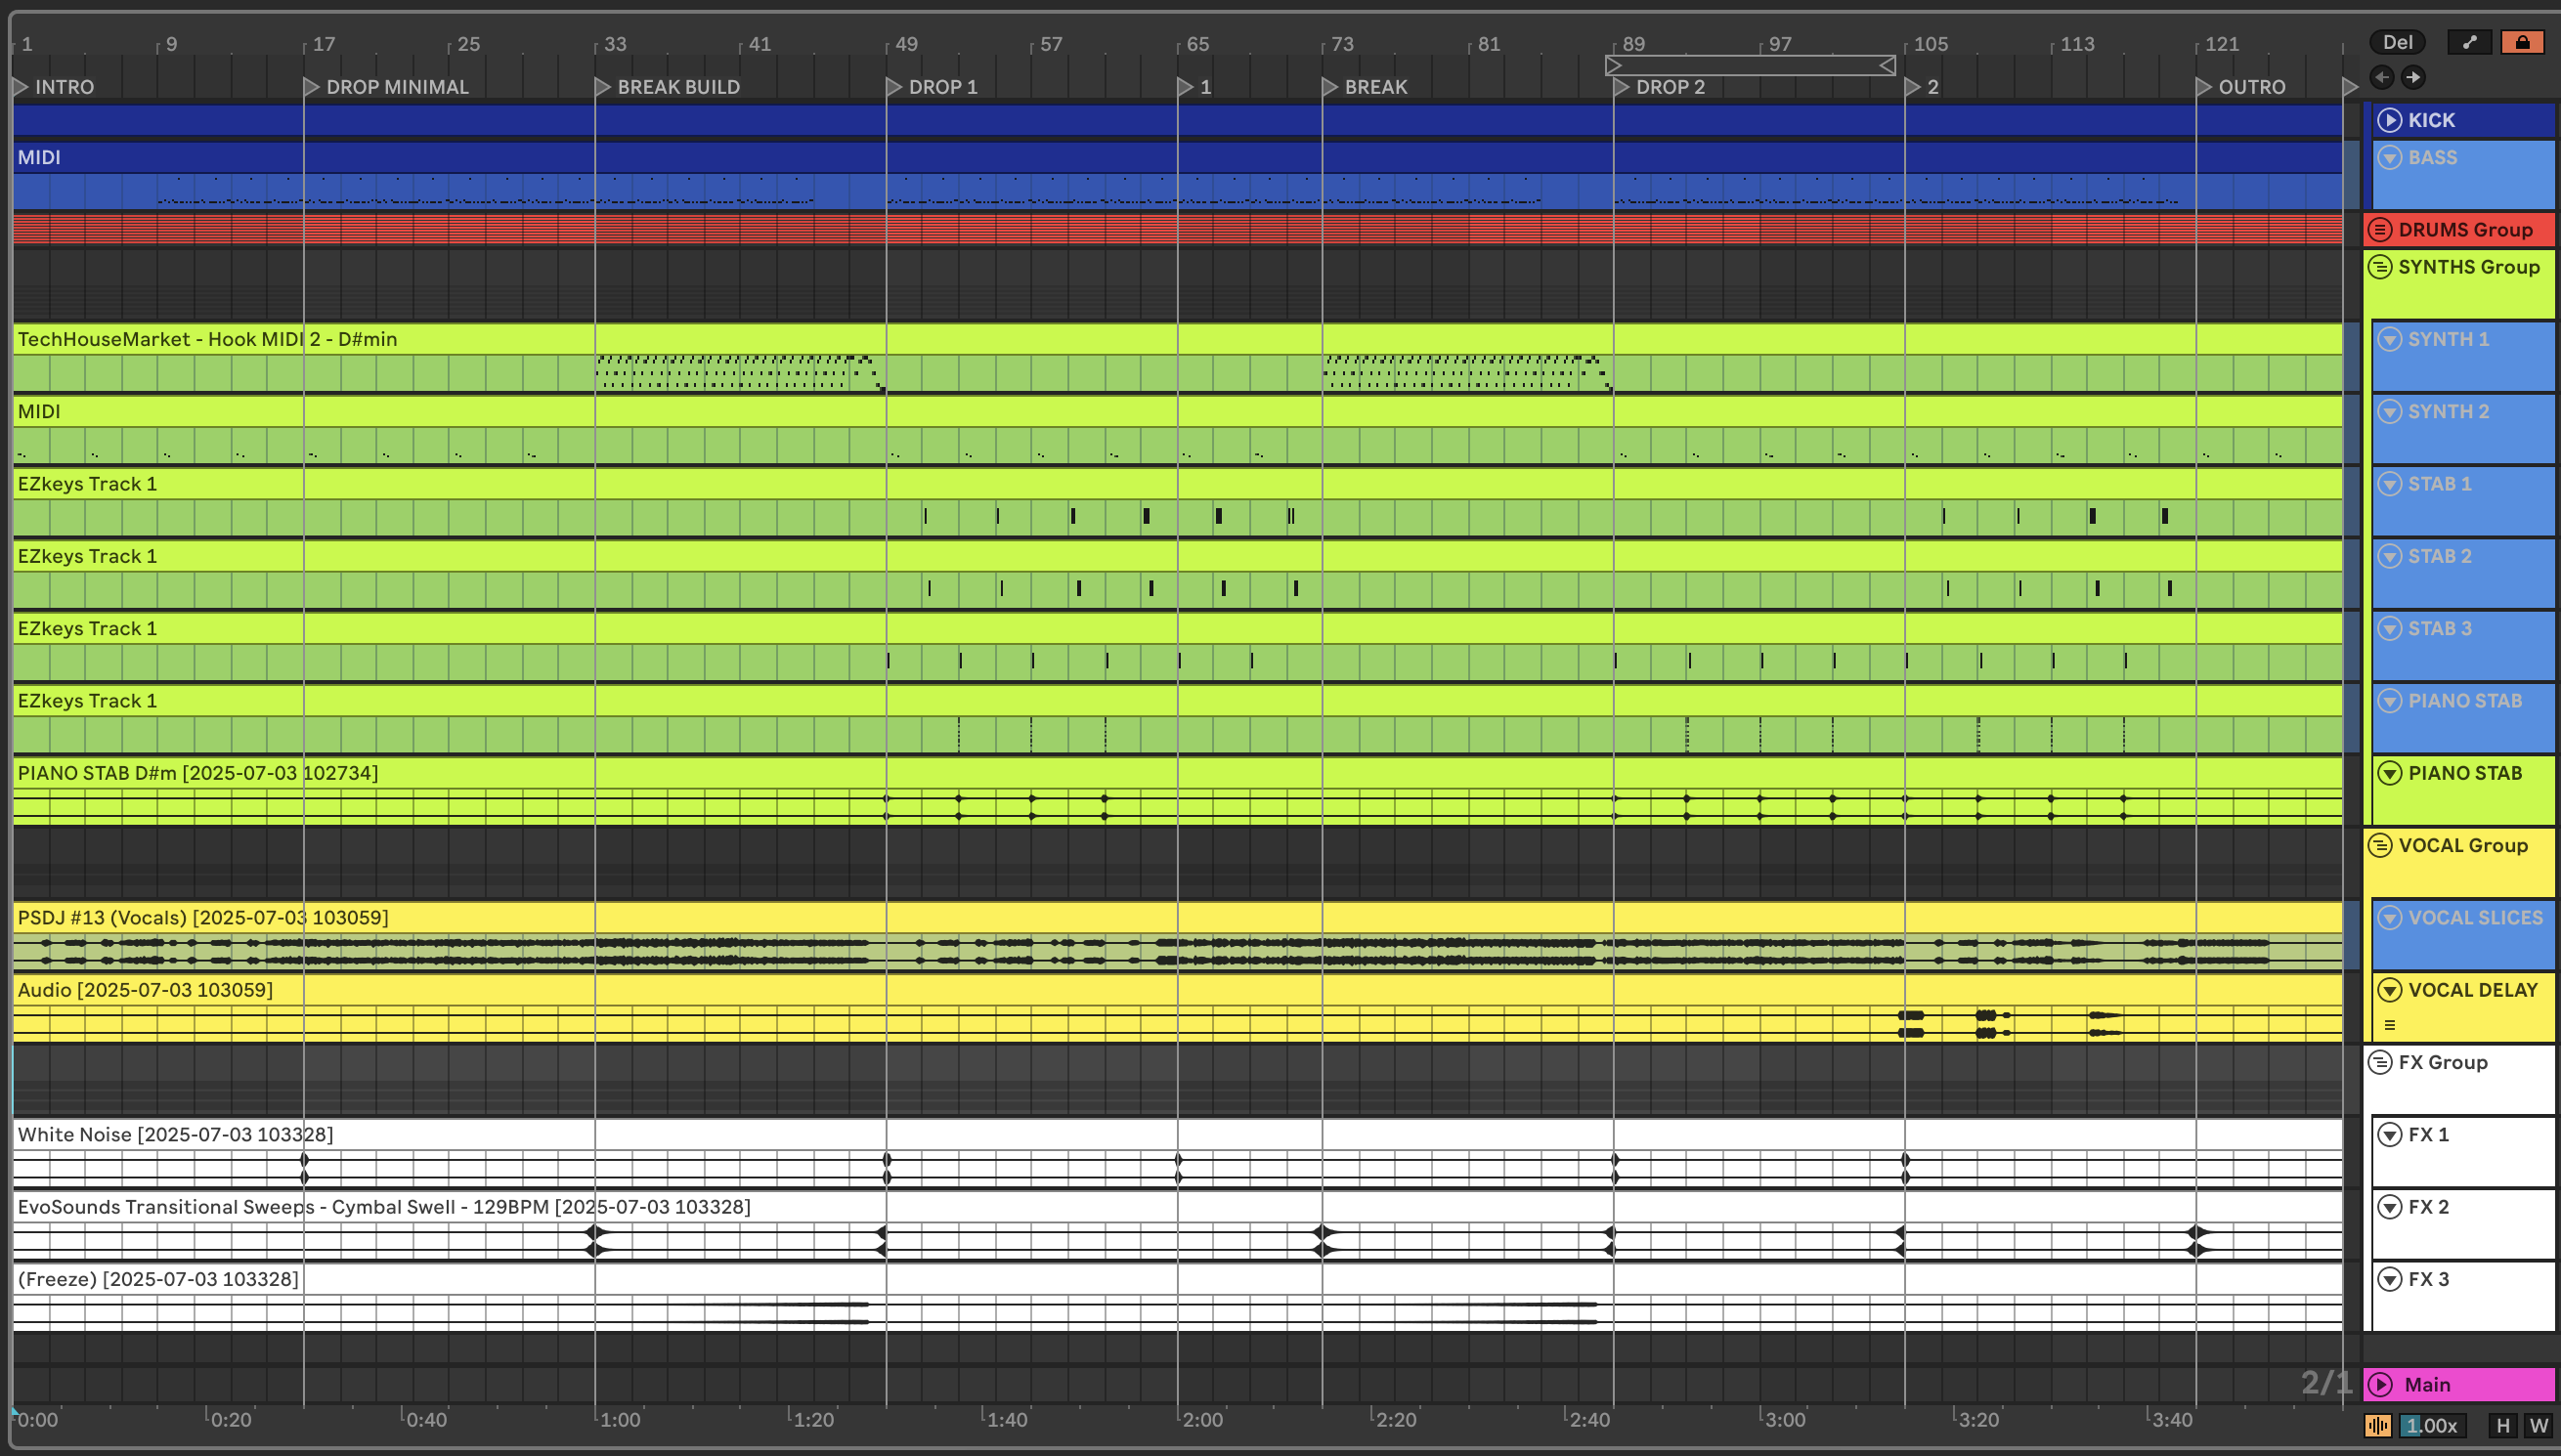
Task: Fold the VOCAL DELAY track arrow
Action: pyautogui.click(x=2389, y=990)
